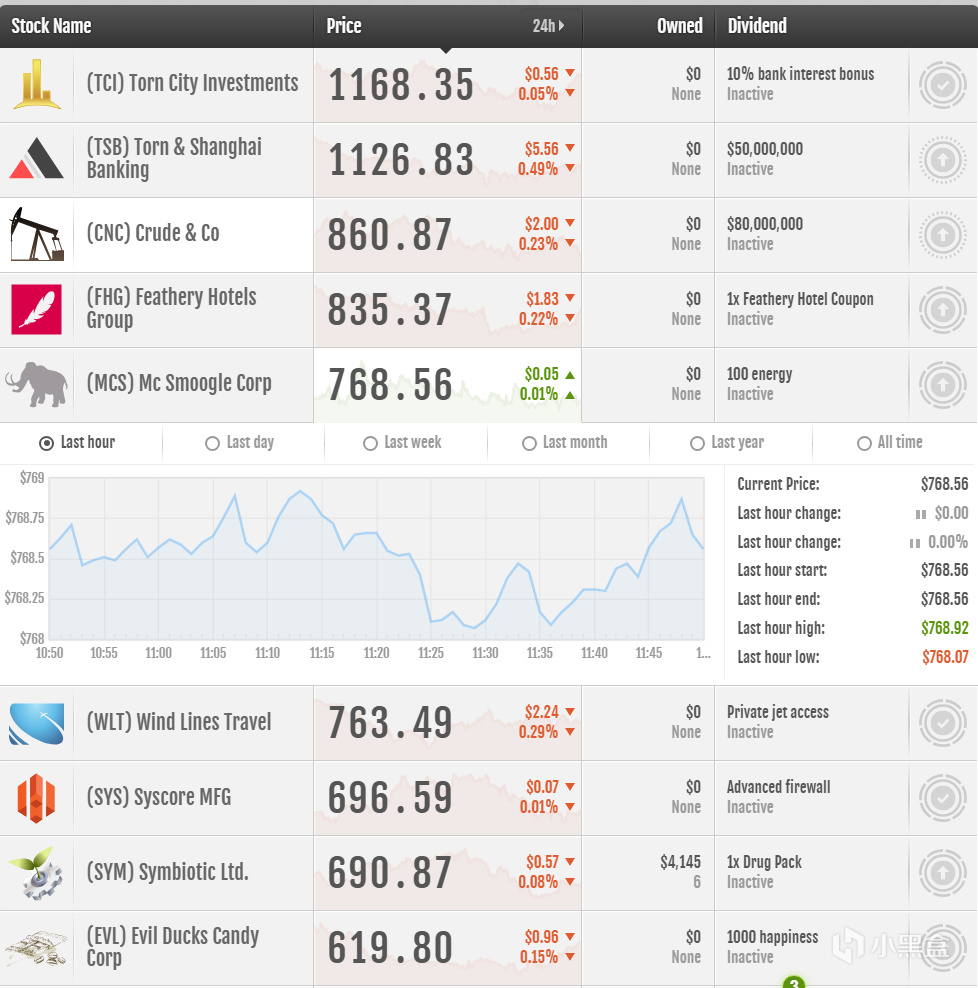Open (TCI) Torn City Investments stock name
978x988 pixels.
point(192,83)
